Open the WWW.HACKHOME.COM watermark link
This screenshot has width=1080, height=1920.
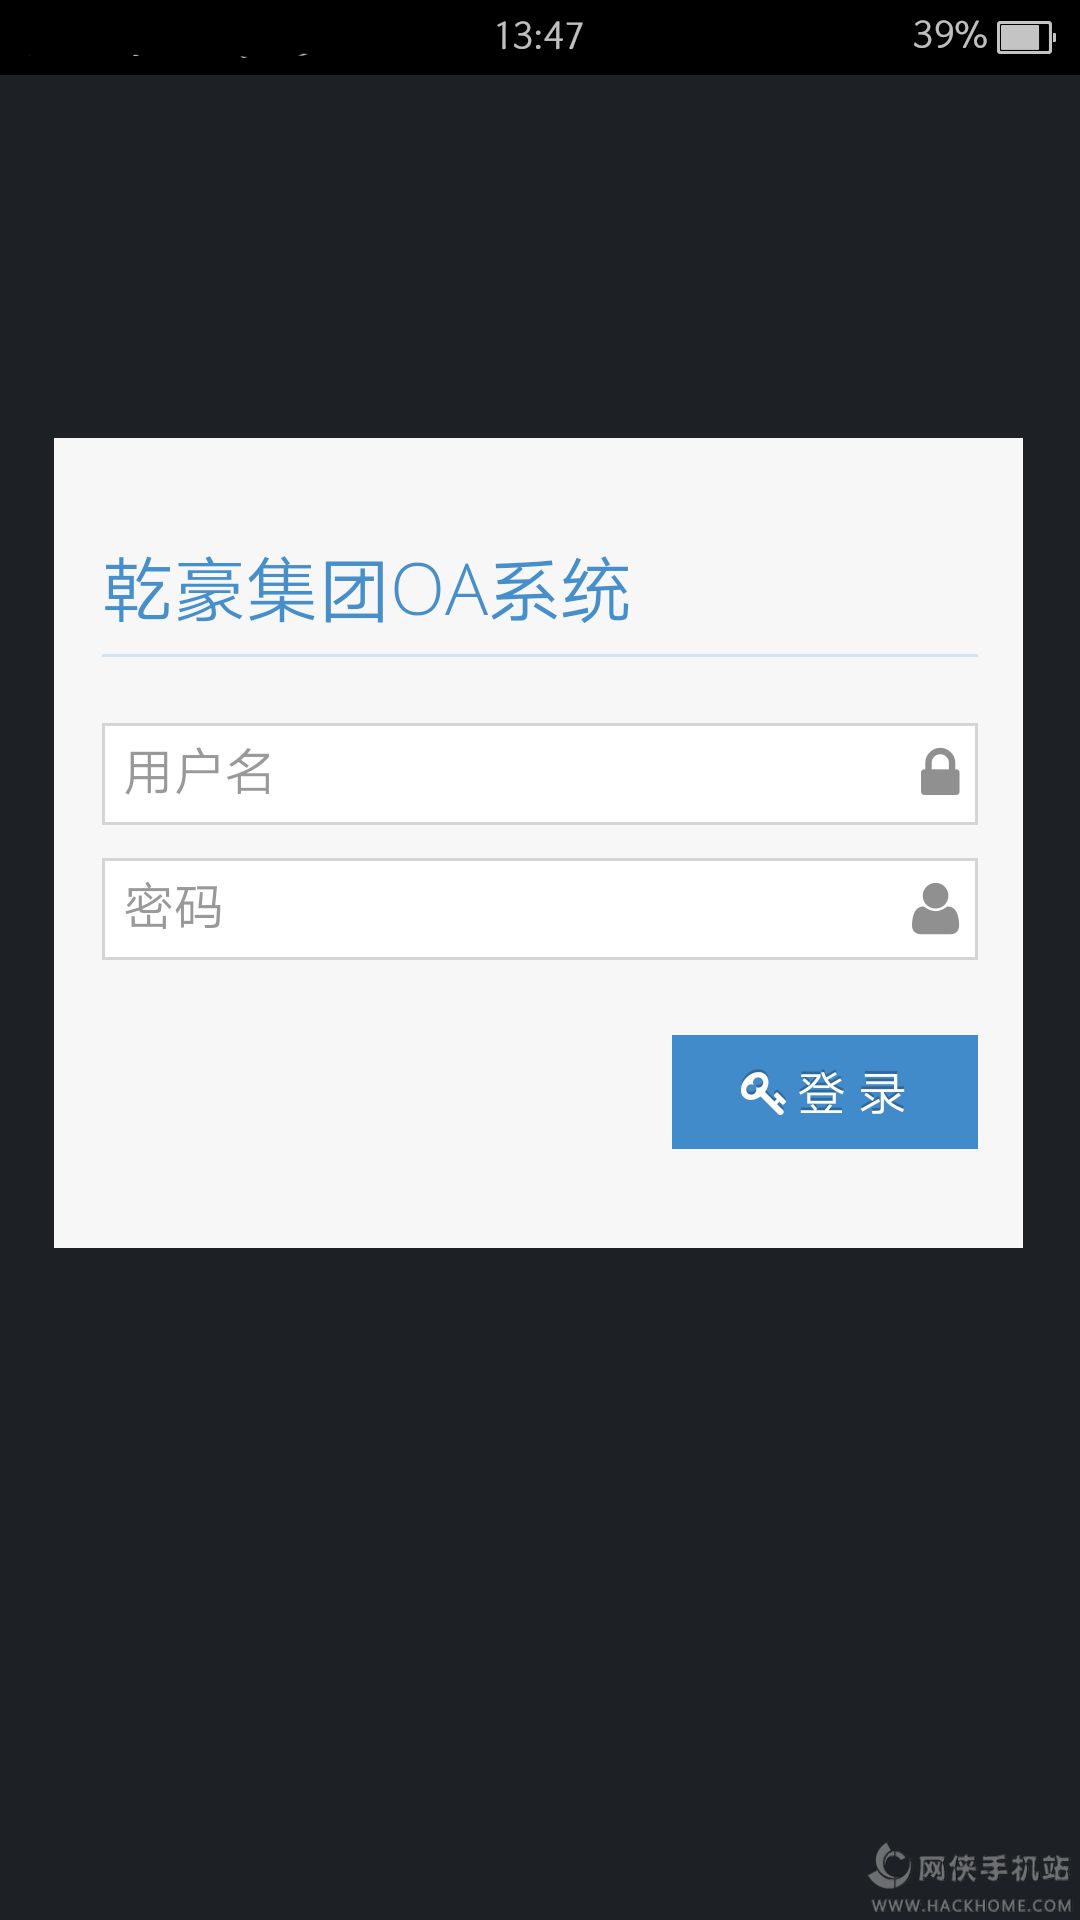point(972,1905)
